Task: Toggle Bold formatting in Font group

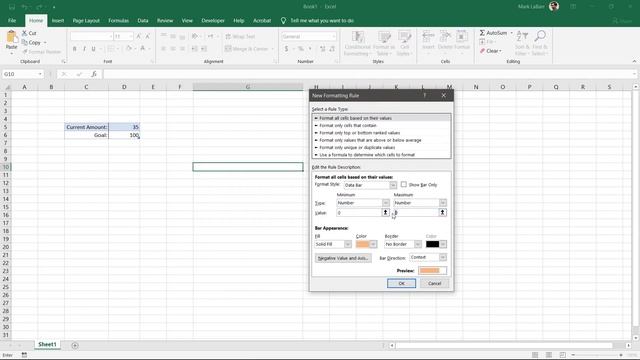Action: point(74,49)
